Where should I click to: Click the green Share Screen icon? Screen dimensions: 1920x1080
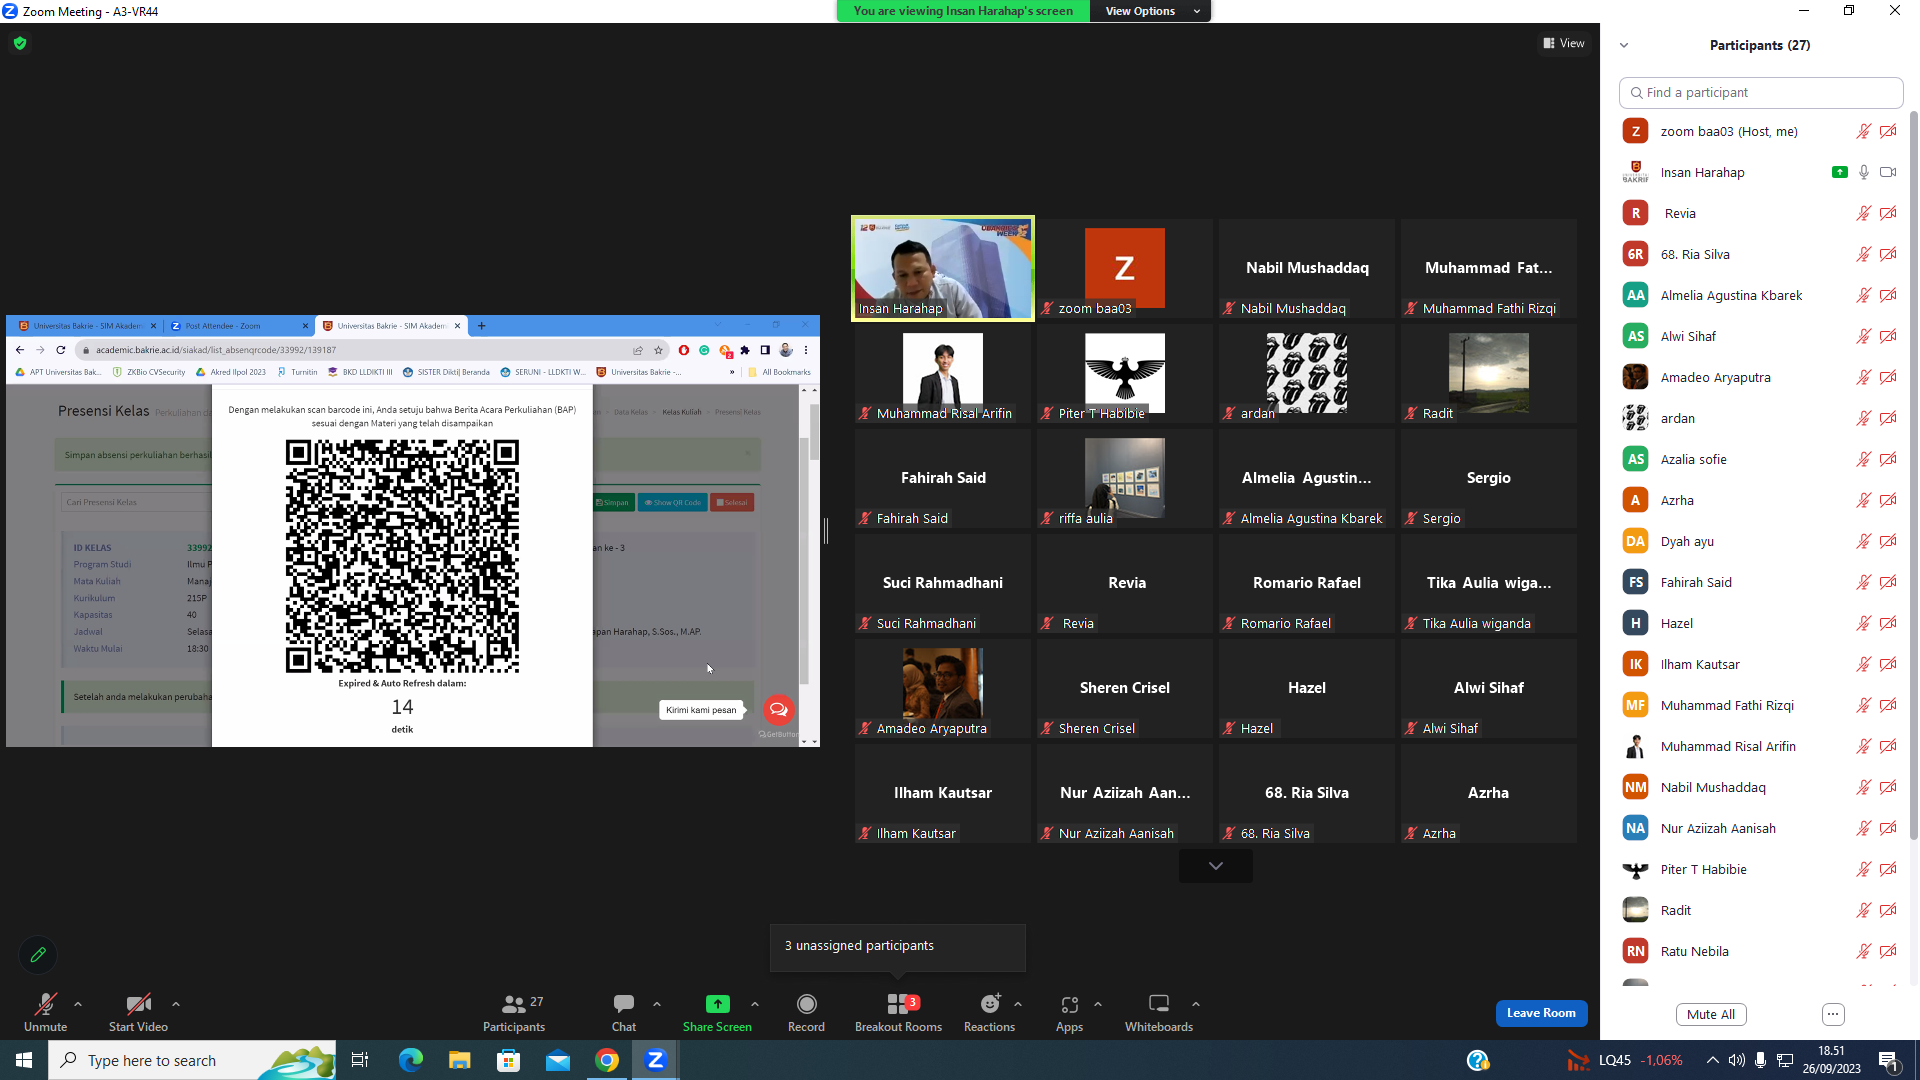tap(717, 1004)
